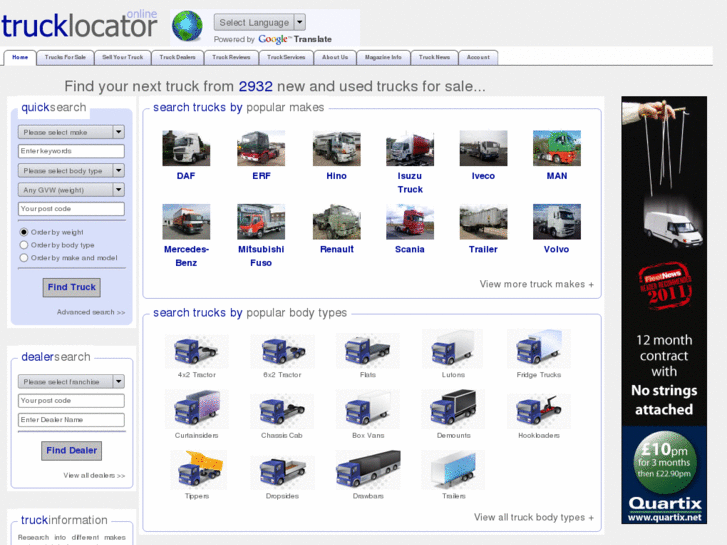The image size is (727, 545).
Task: Expand Please select body type dropdown
Action: click(x=71, y=171)
